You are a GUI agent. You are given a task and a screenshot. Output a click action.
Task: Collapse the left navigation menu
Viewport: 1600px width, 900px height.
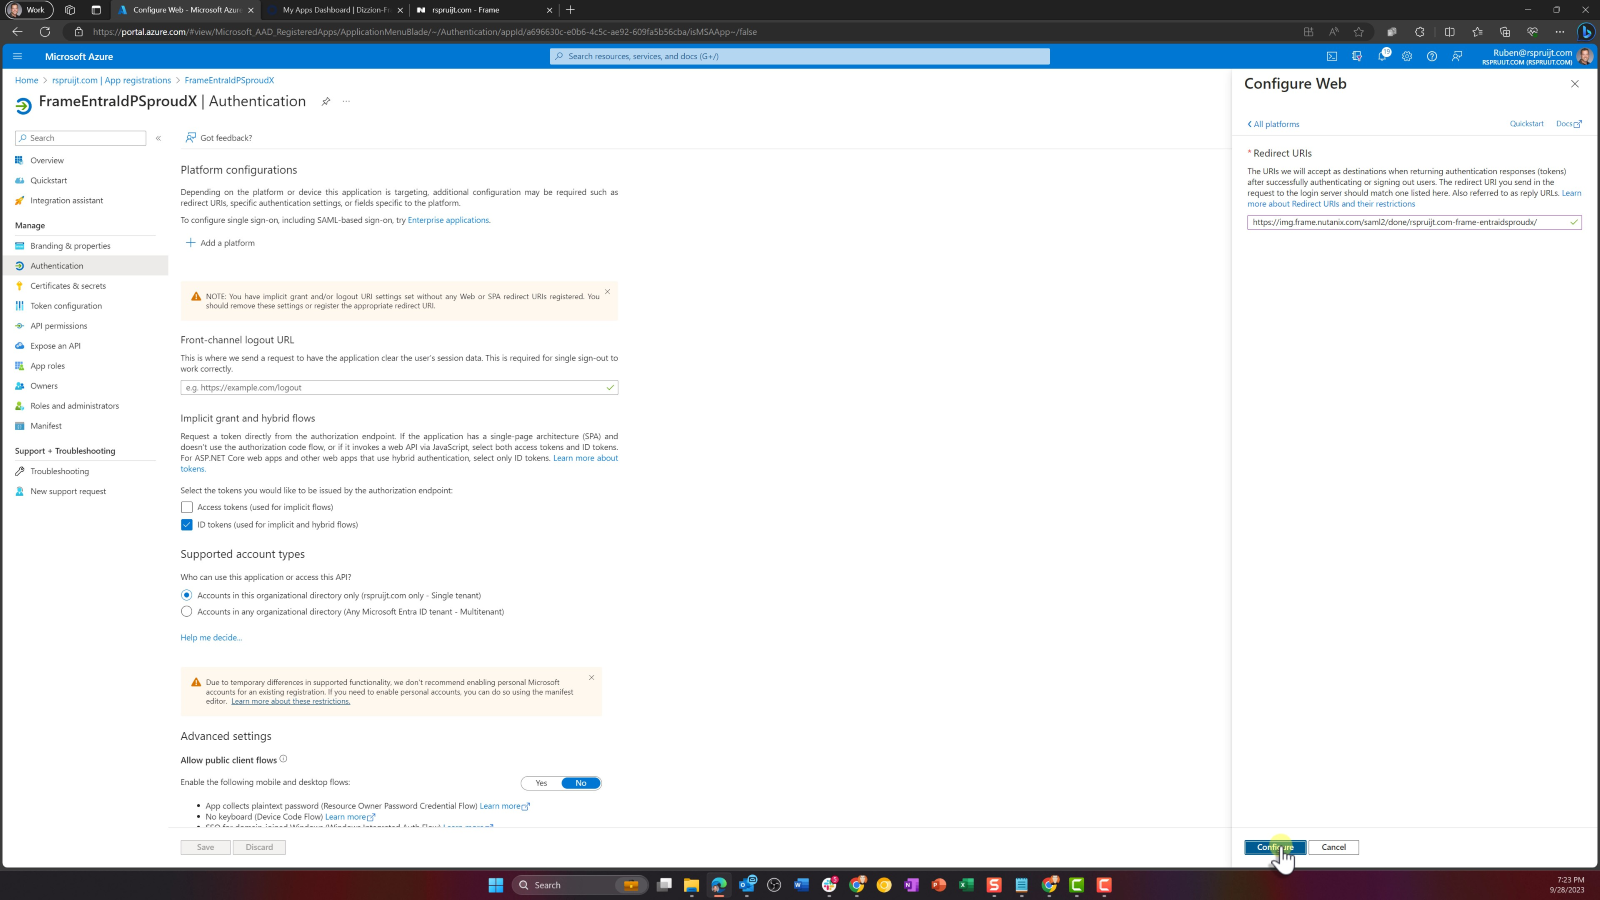coord(158,138)
